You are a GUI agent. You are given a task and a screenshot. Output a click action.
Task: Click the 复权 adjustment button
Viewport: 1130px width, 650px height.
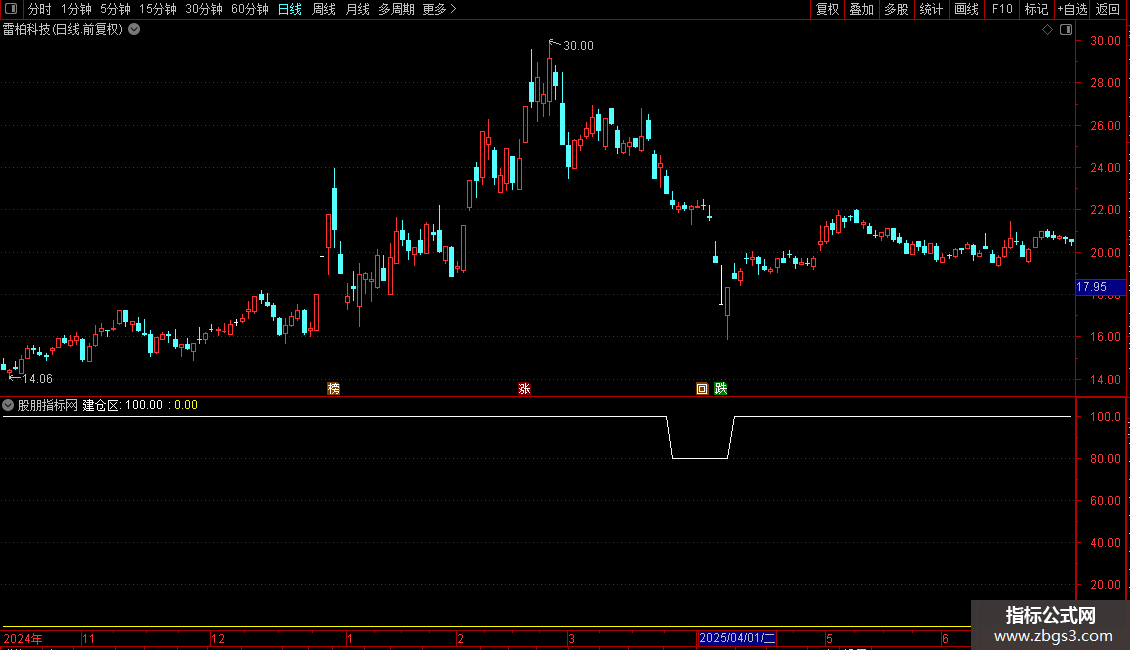click(x=827, y=9)
